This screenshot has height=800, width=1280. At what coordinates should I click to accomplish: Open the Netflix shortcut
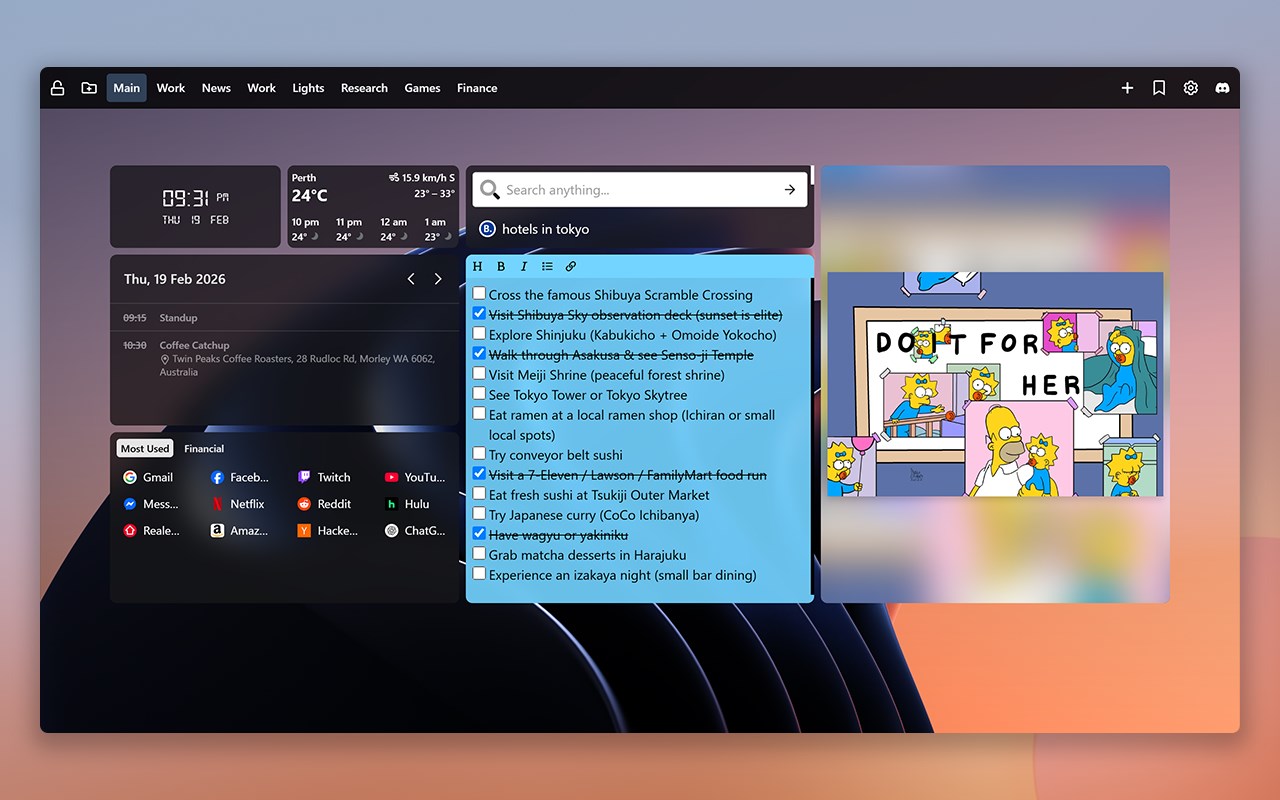pos(238,504)
